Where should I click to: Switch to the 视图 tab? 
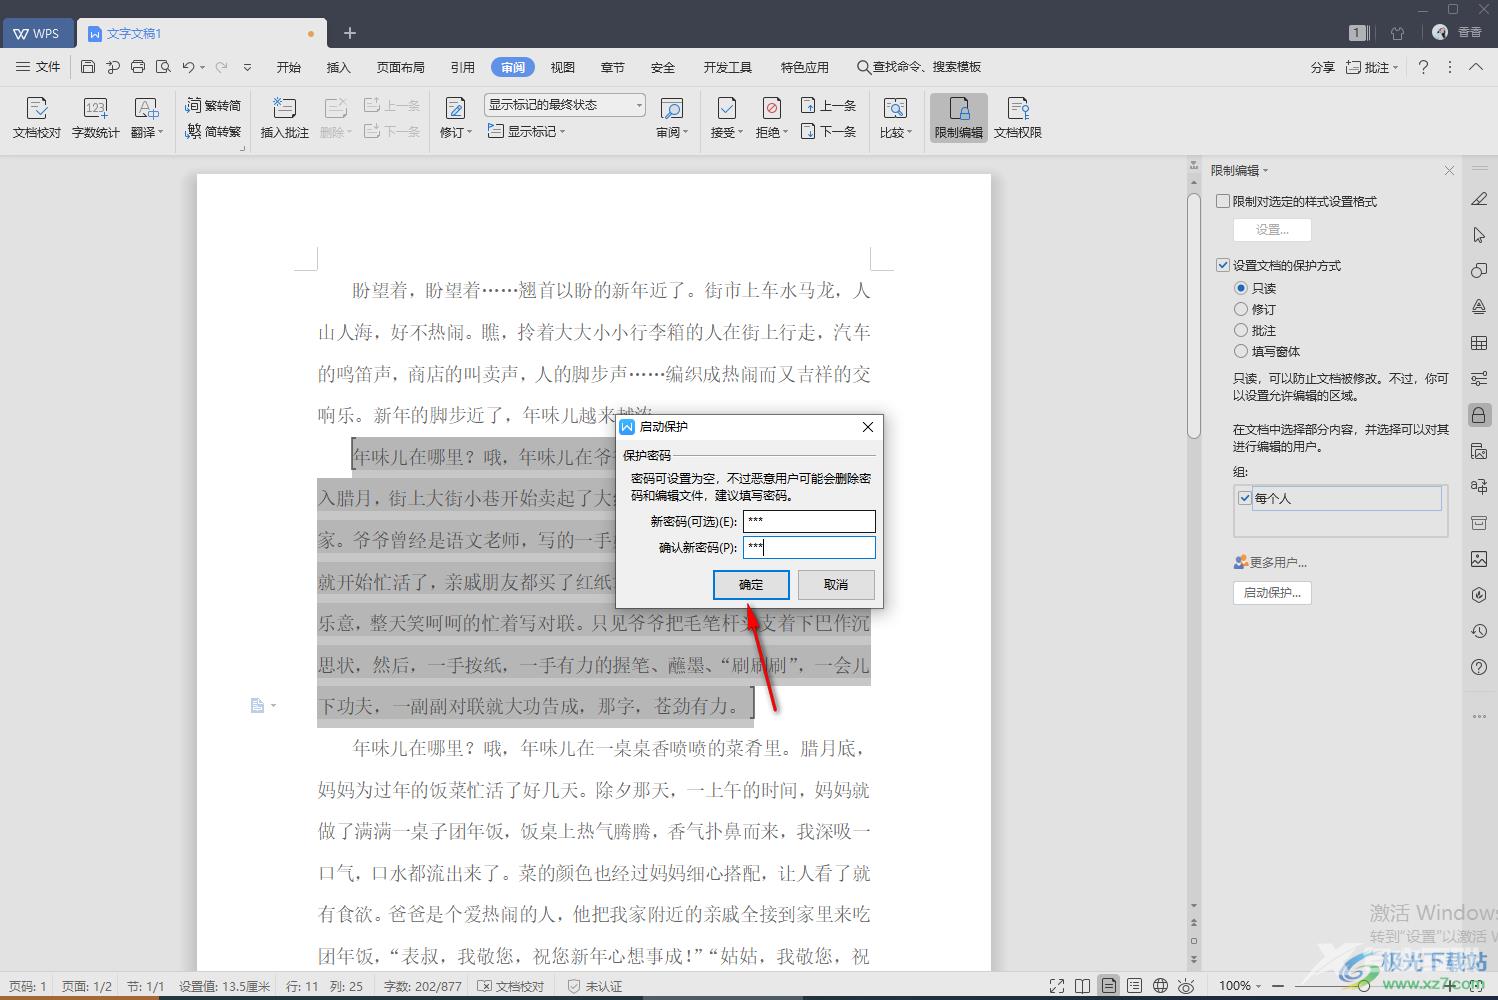(563, 67)
